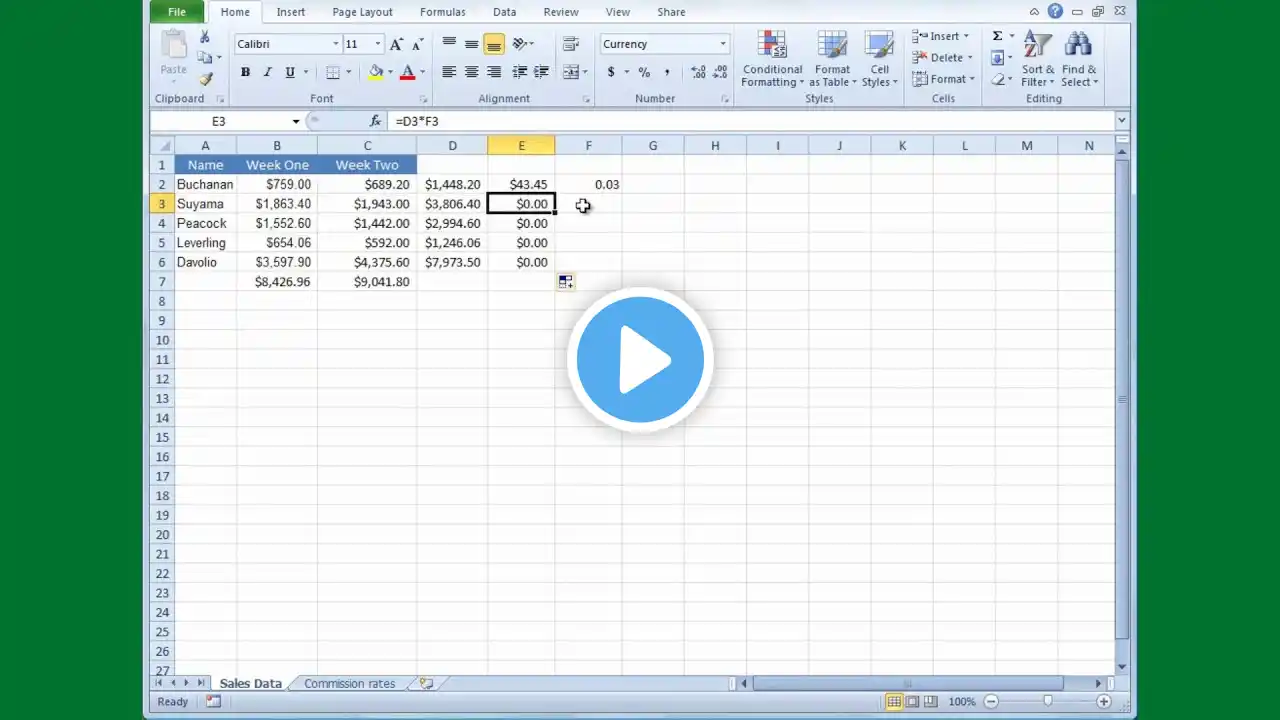Click Delete button in Cells group
Viewport: 1280px width, 720px height.
click(x=940, y=58)
